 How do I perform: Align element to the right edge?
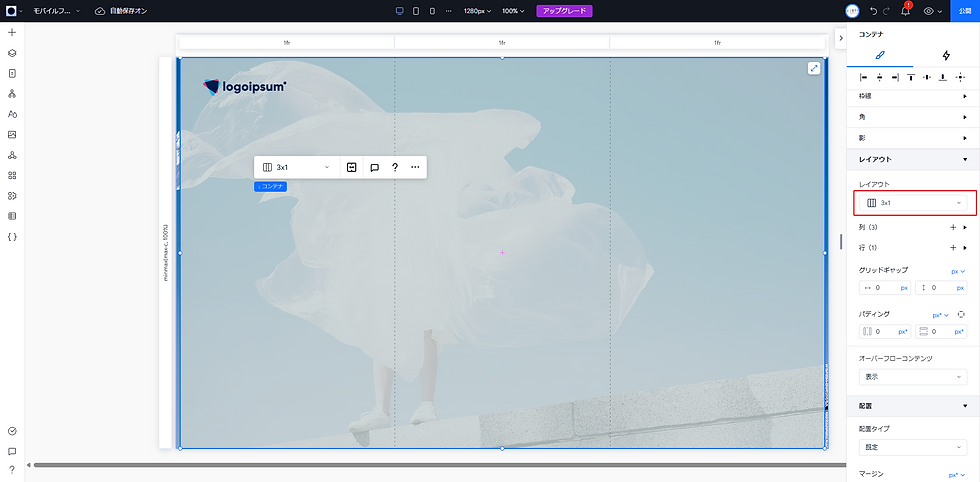(x=895, y=78)
